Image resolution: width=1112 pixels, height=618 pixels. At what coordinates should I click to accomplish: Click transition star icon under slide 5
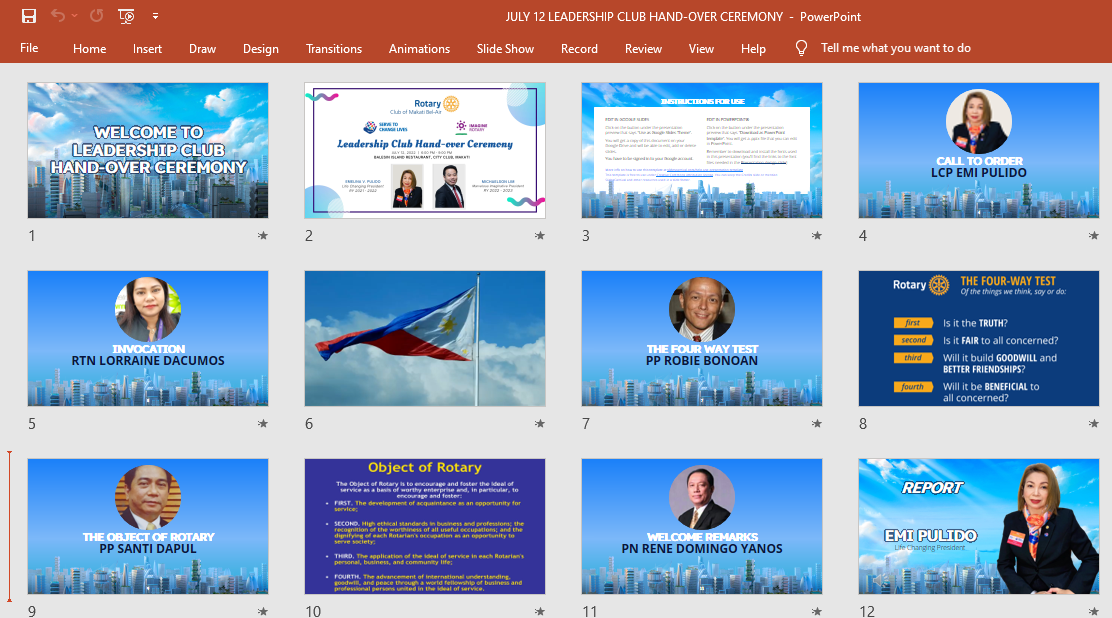262,424
